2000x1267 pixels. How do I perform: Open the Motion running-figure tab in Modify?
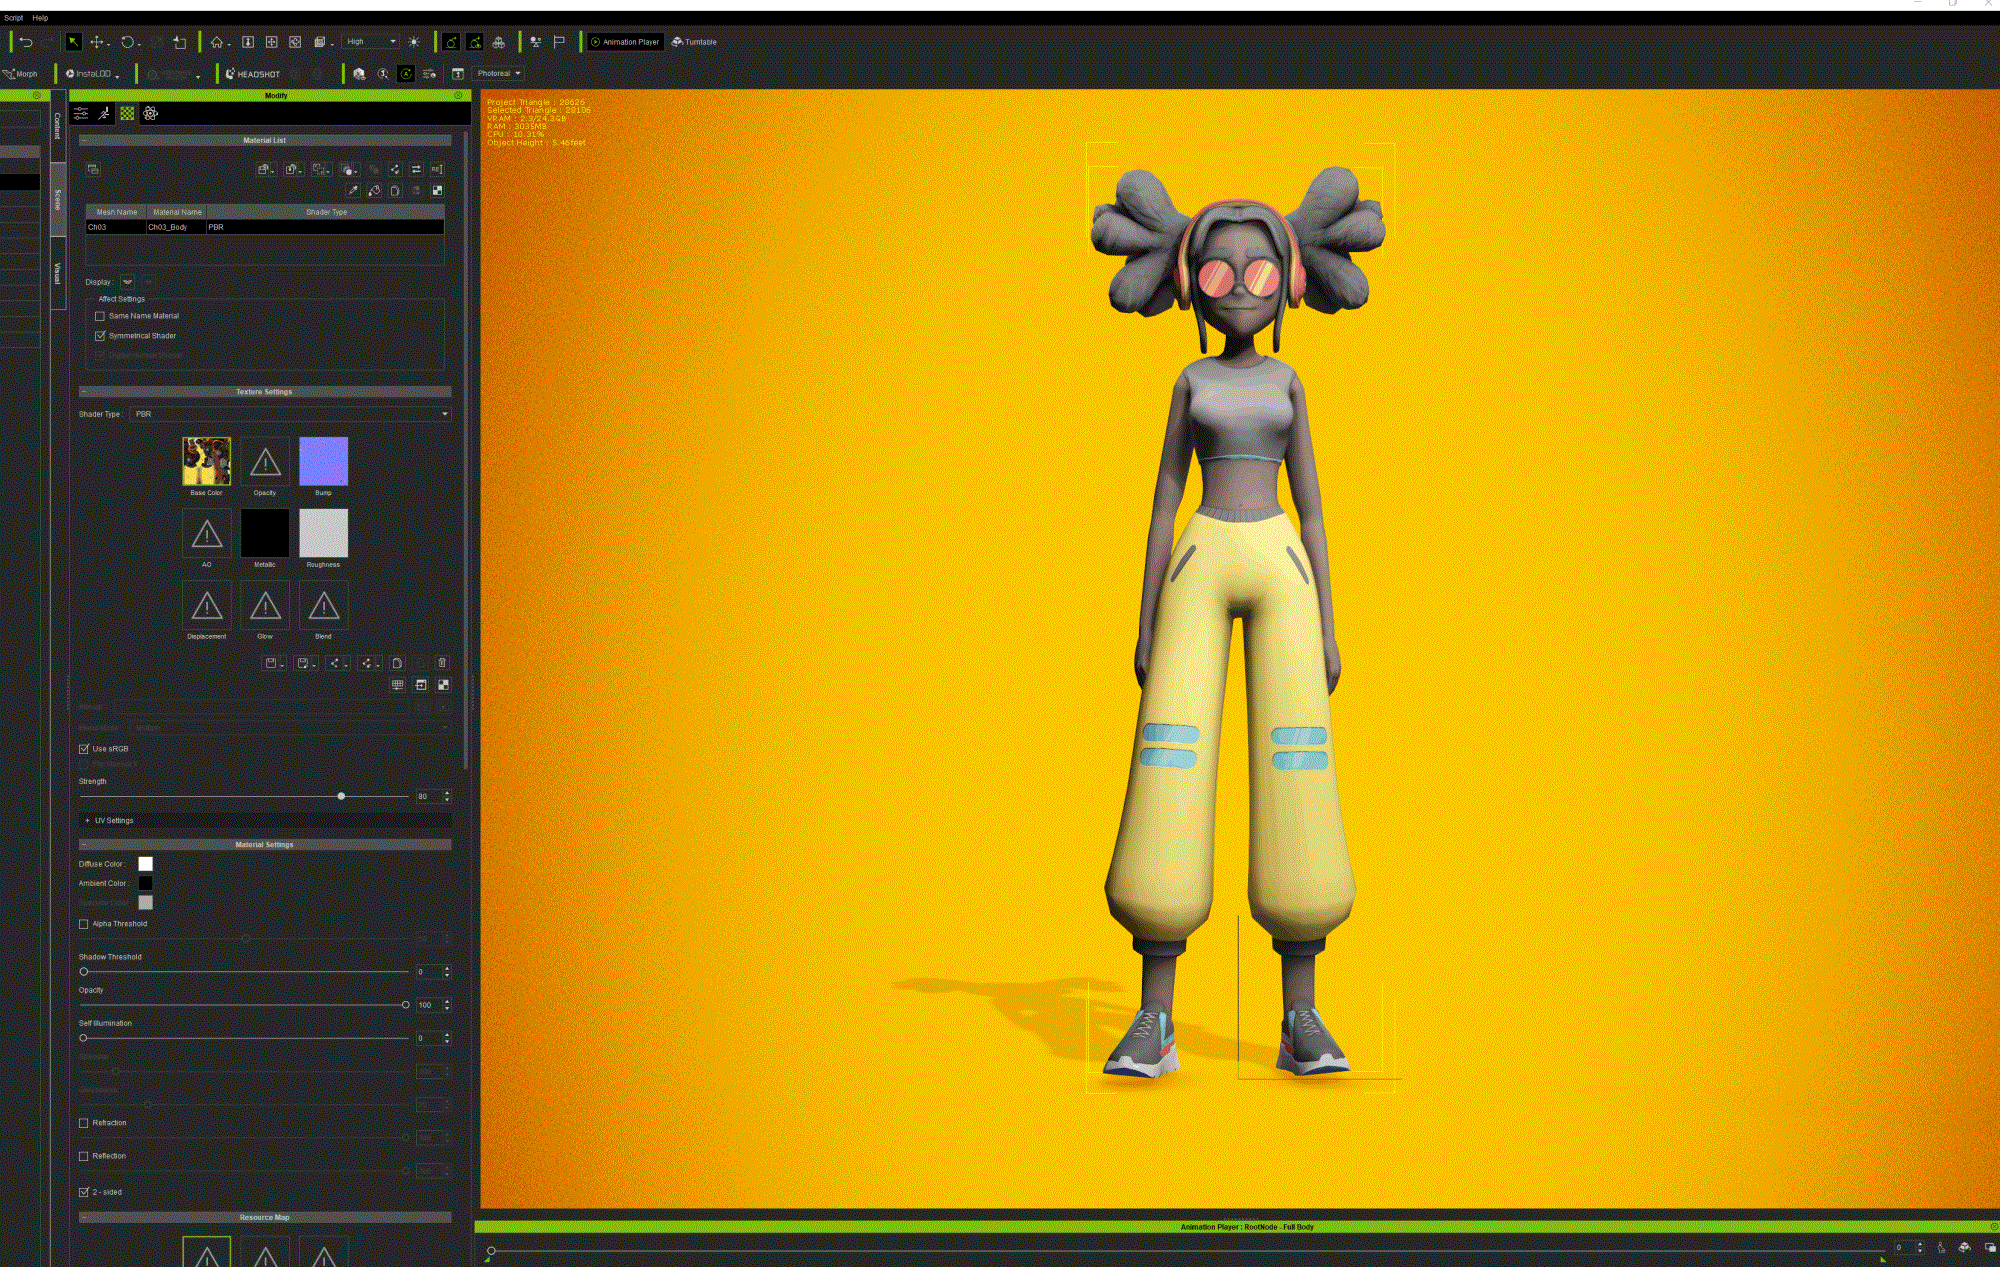(104, 113)
